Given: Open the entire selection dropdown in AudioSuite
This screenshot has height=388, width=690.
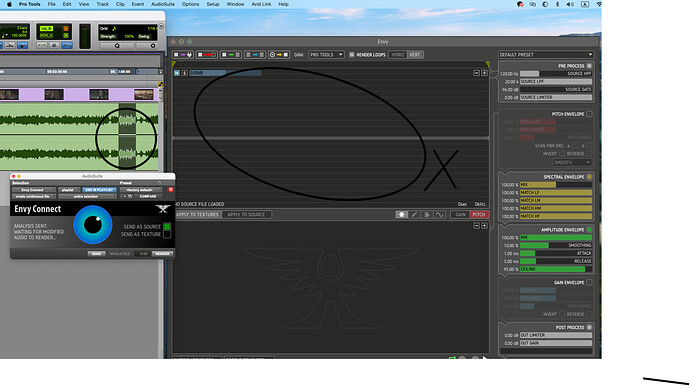Looking at the screenshot, I should (87, 196).
